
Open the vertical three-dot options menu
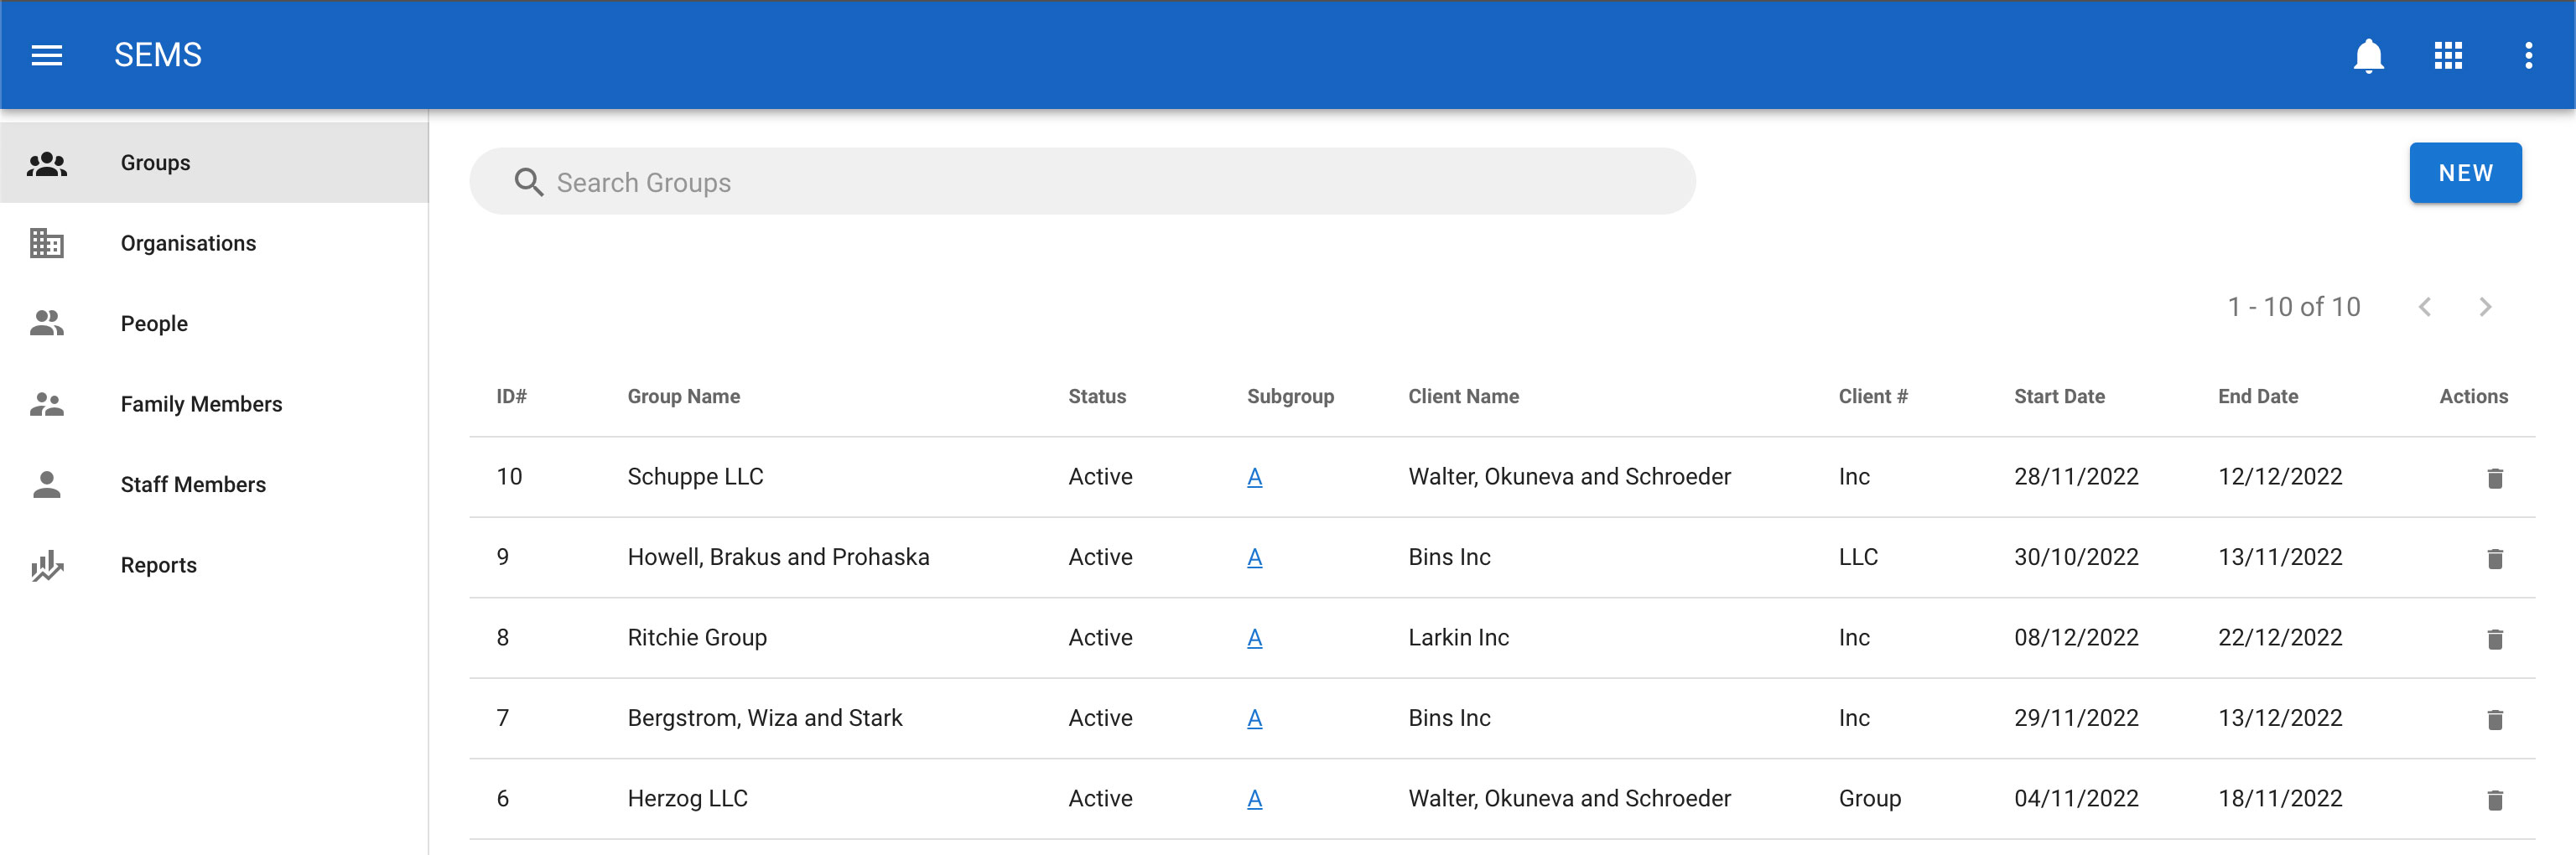(2527, 55)
